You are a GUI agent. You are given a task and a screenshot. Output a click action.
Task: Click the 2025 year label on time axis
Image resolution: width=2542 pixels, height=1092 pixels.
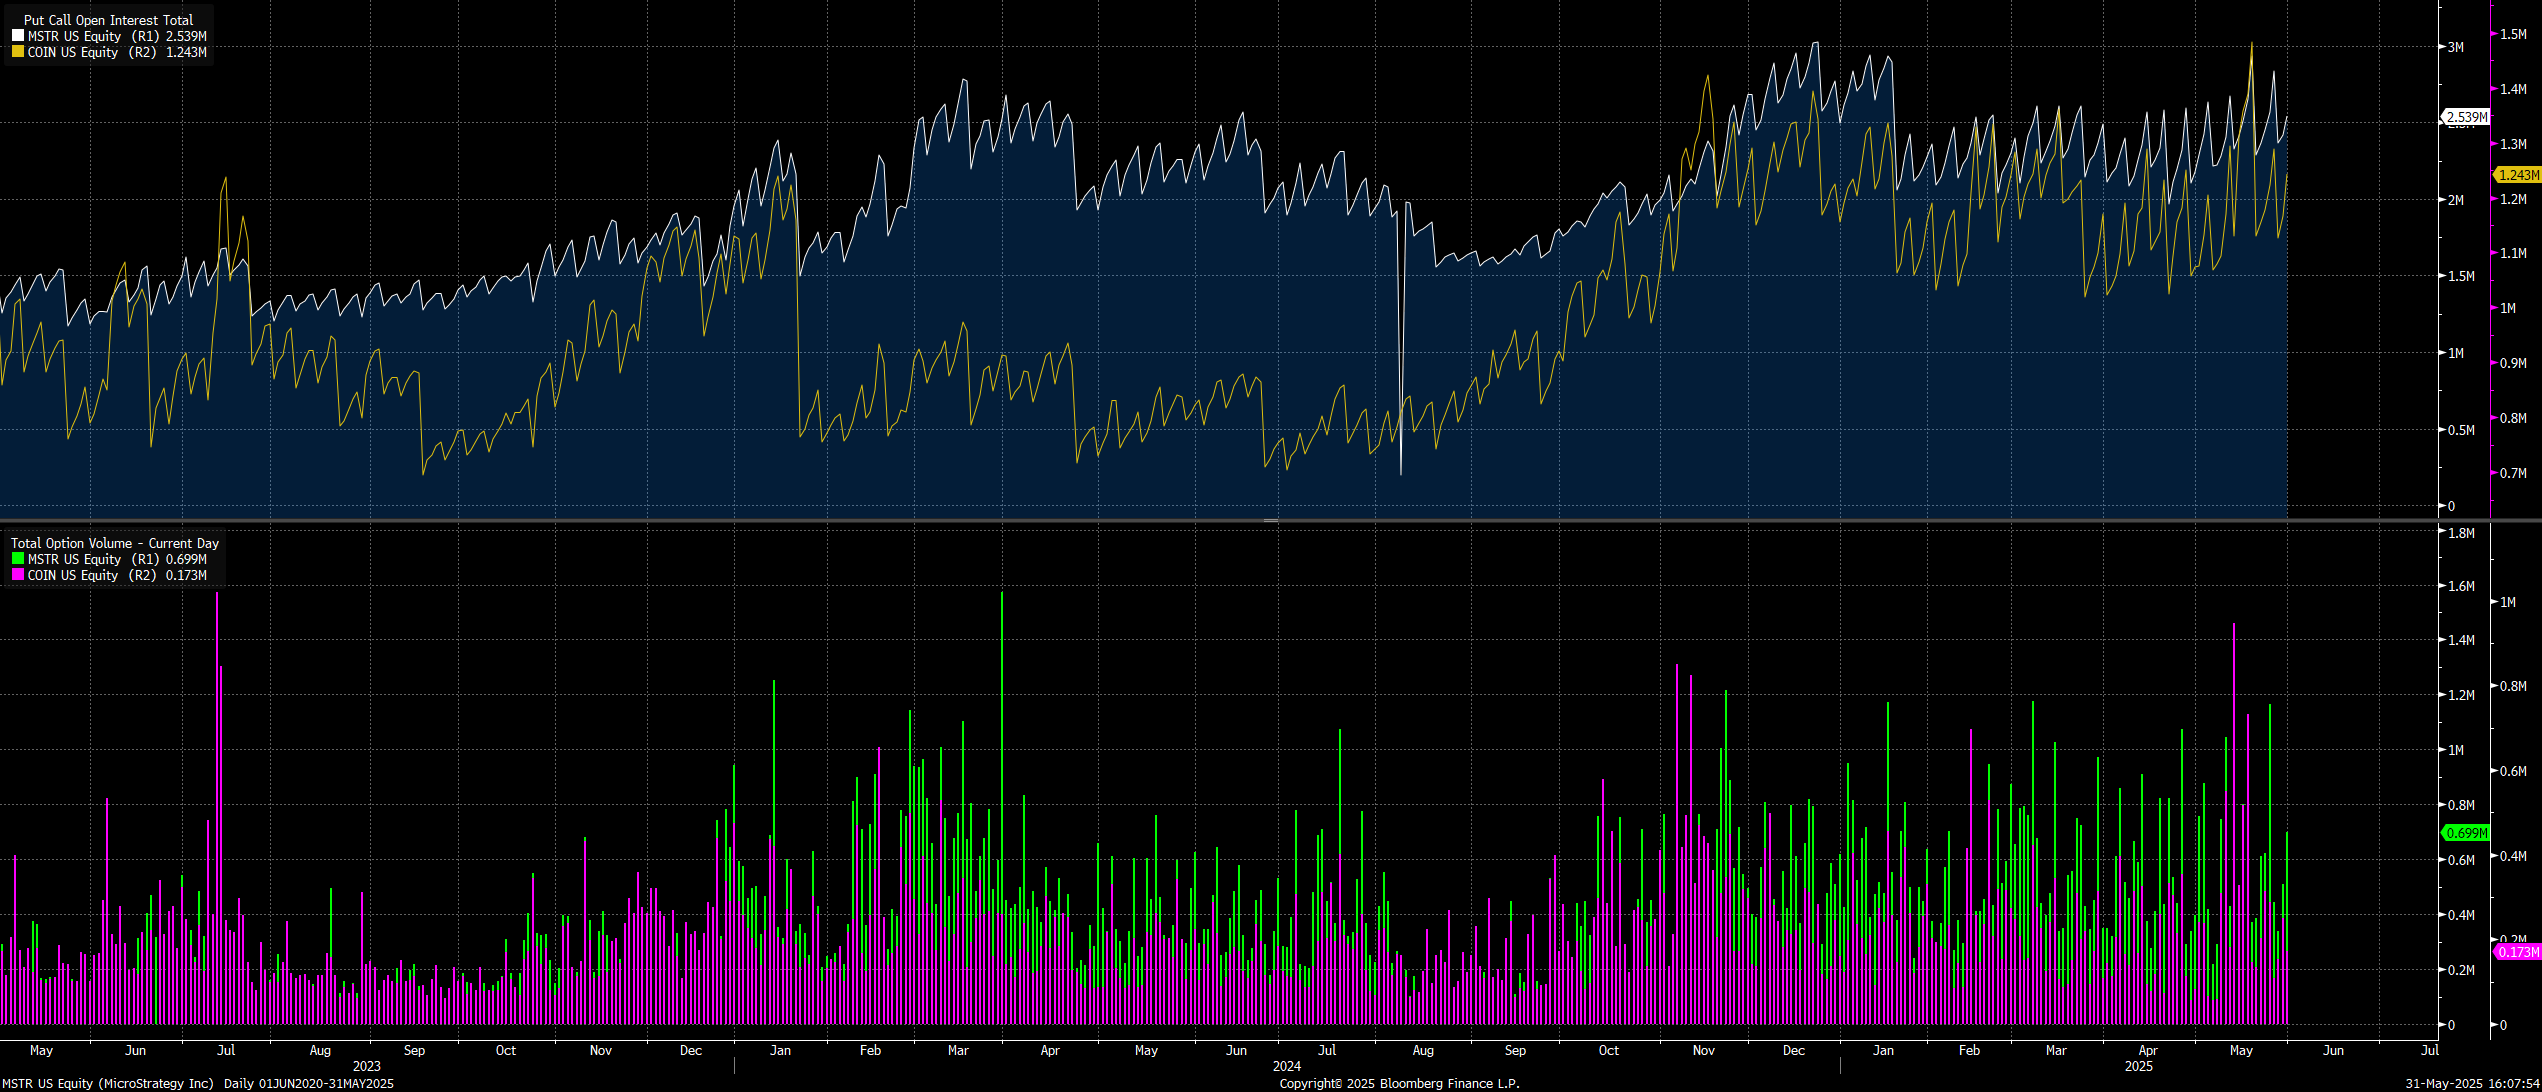(x=2139, y=1066)
